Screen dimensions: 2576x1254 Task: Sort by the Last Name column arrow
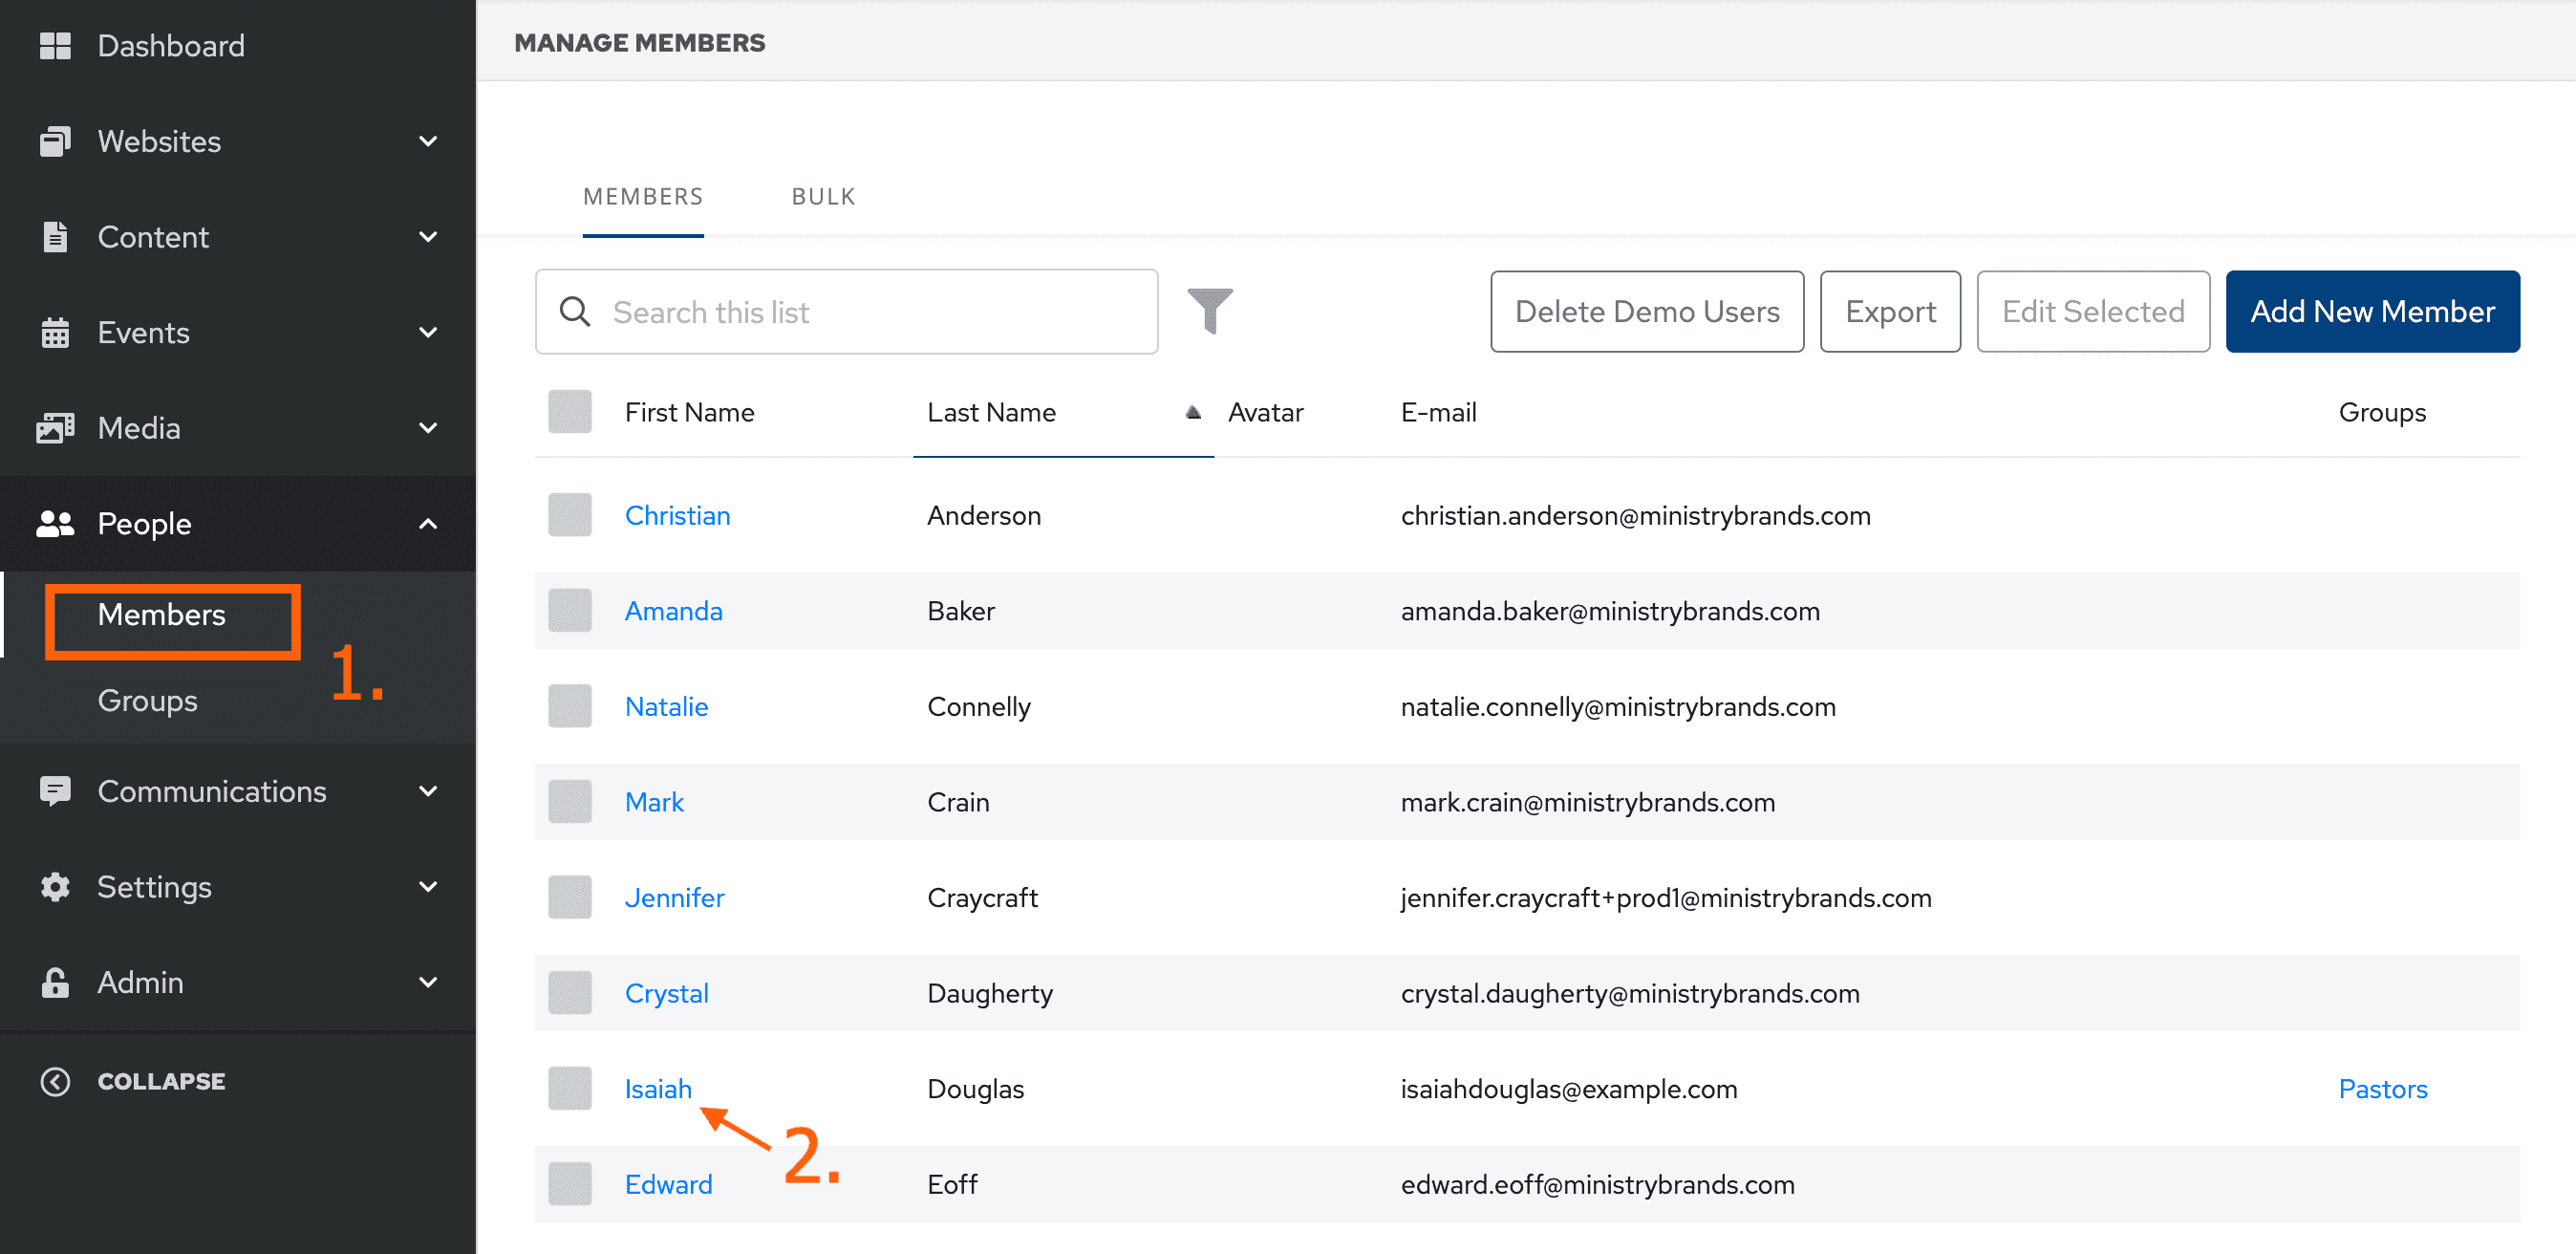1193,412
